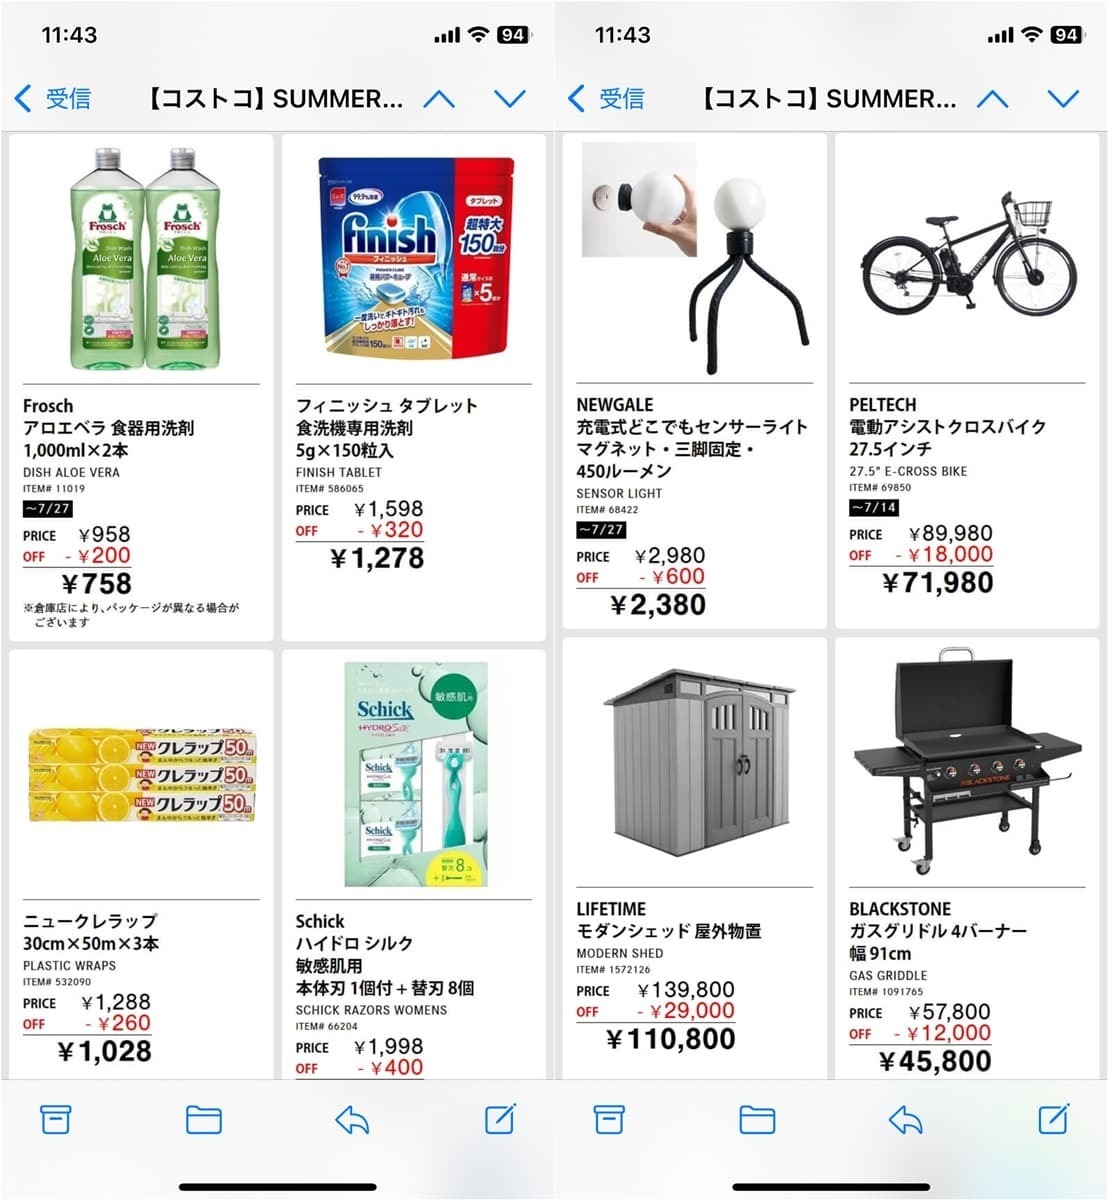Open the Frosch aloe vera dish soap image

coord(141,259)
